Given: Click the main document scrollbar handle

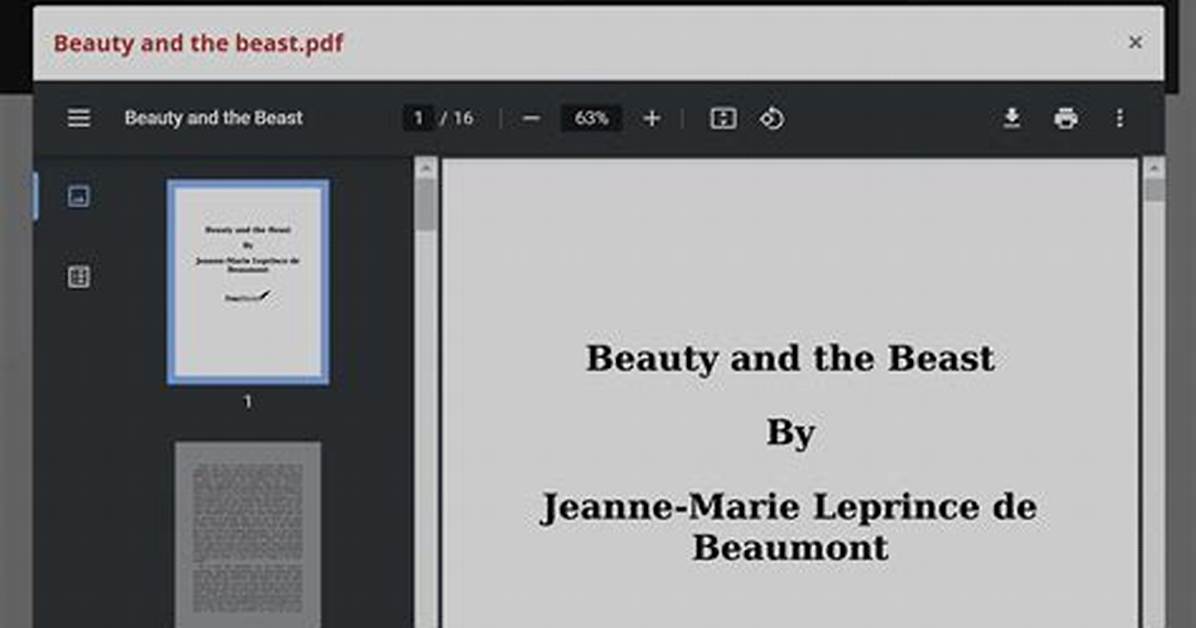Looking at the screenshot, I should (x=1154, y=190).
